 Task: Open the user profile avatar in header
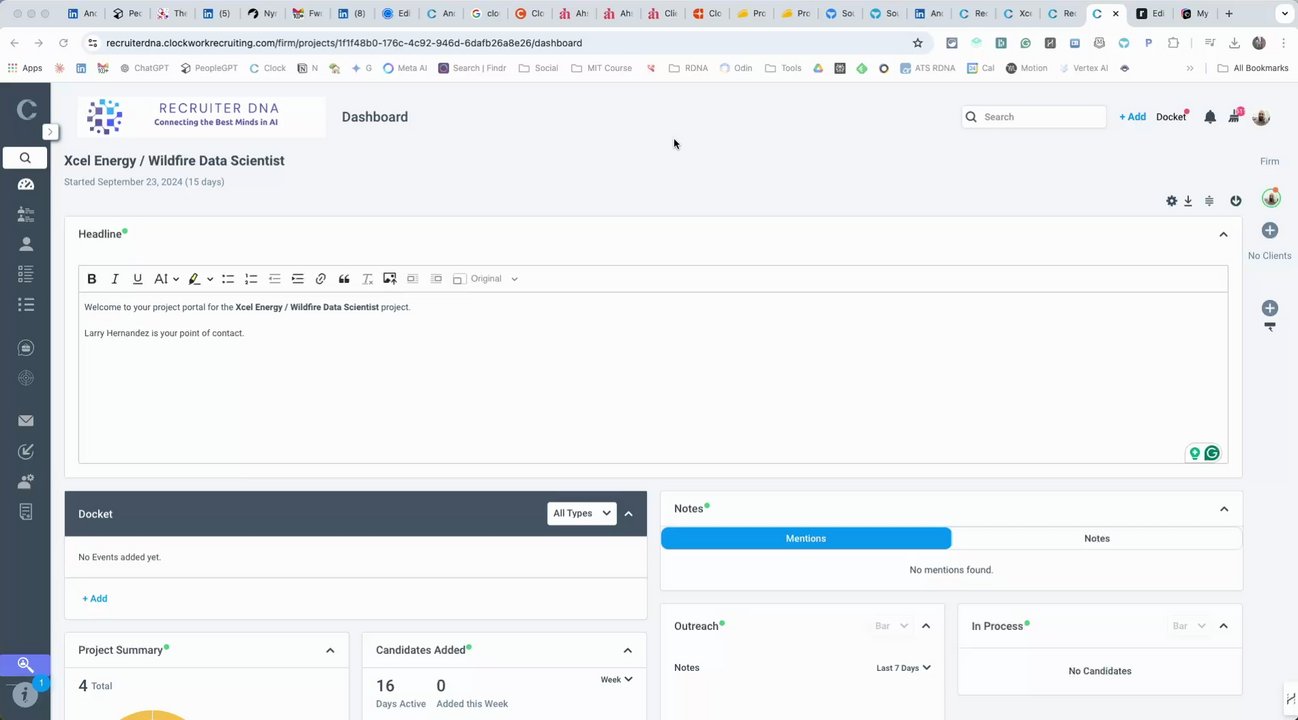(x=1261, y=117)
